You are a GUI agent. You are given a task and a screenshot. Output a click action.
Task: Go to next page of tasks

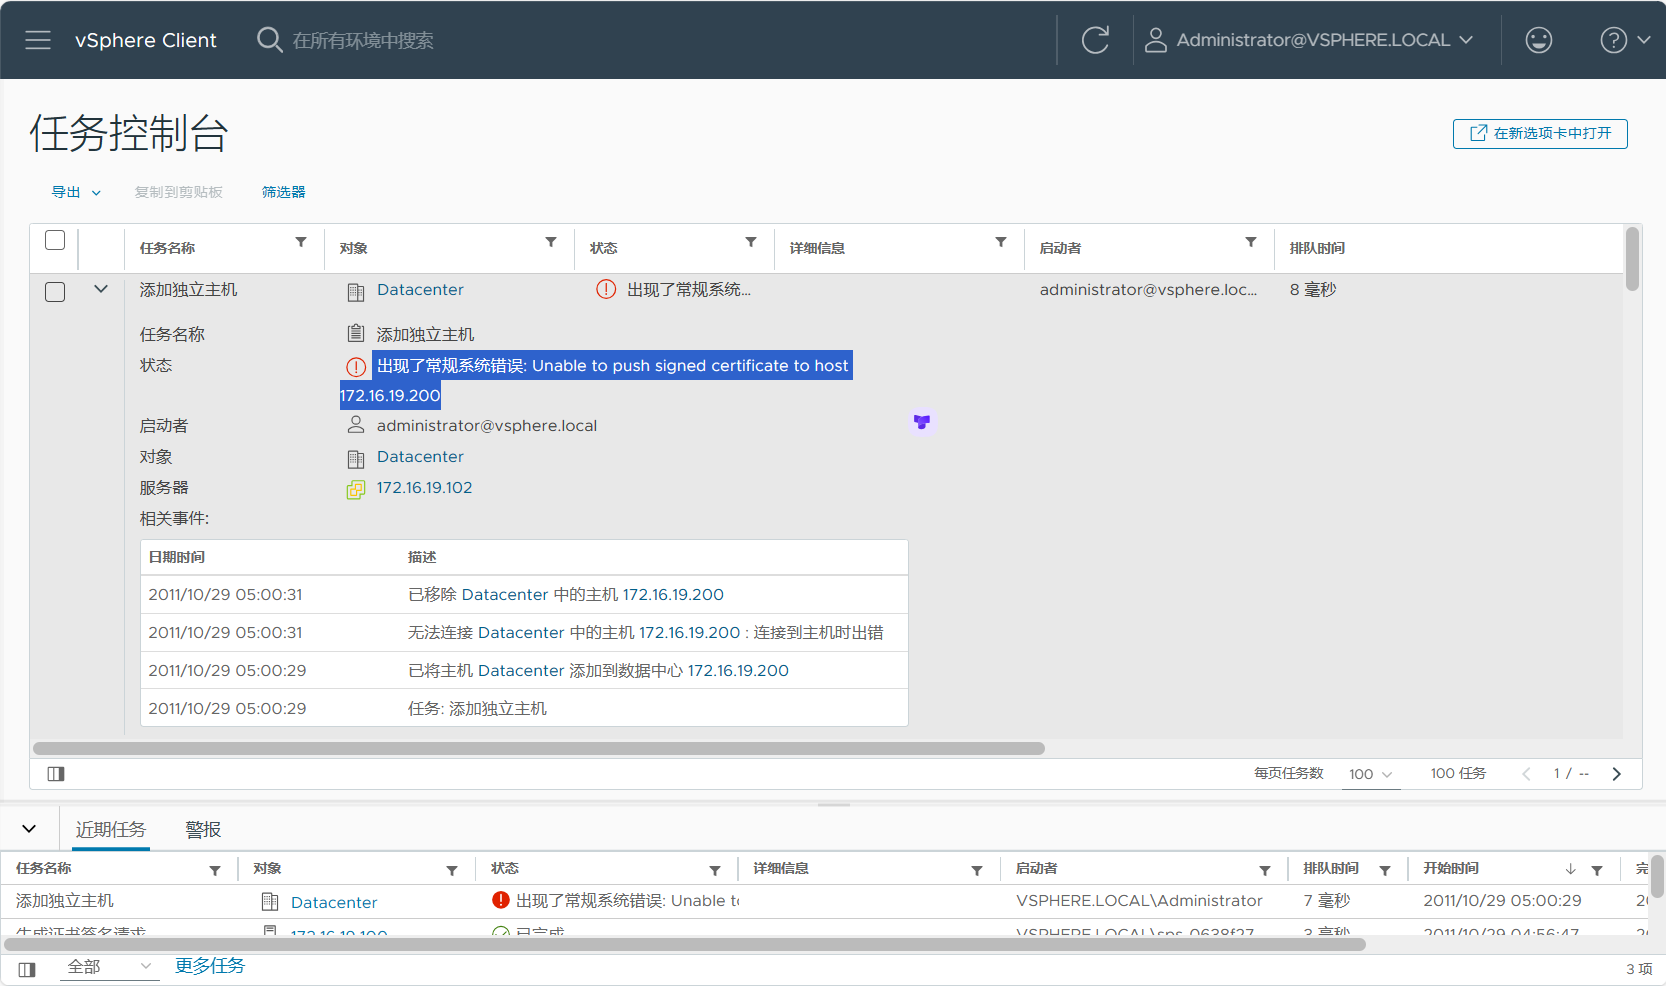point(1616,774)
